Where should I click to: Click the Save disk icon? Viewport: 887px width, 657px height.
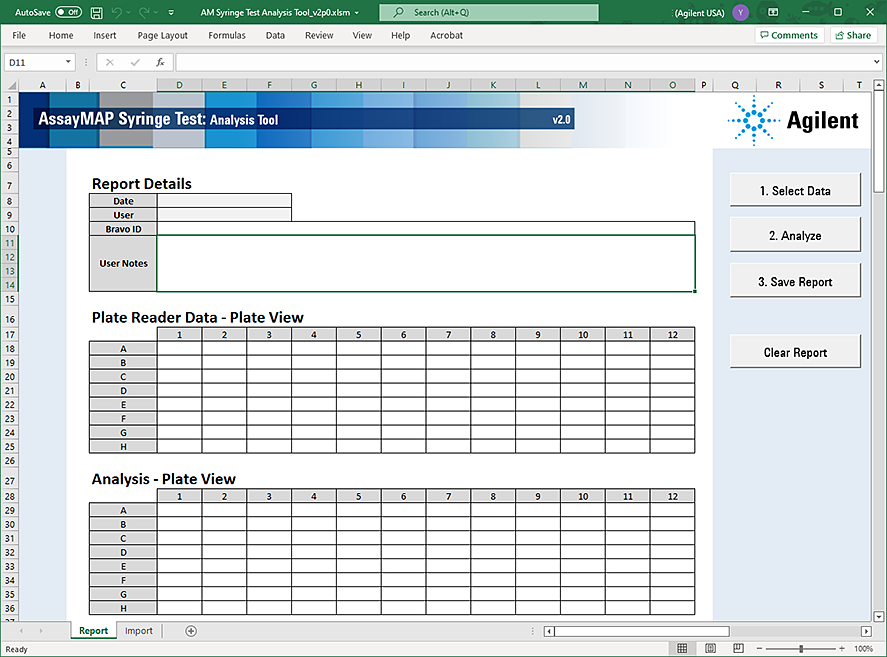[97, 12]
